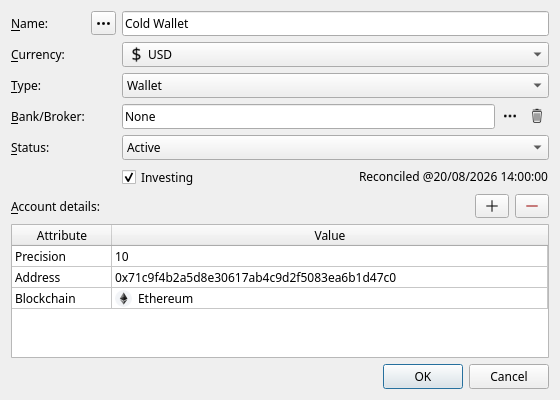Click the Name field containing Cold Wallet
Image resolution: width=560 pixels, height=400 pixels.
point(335,23)
